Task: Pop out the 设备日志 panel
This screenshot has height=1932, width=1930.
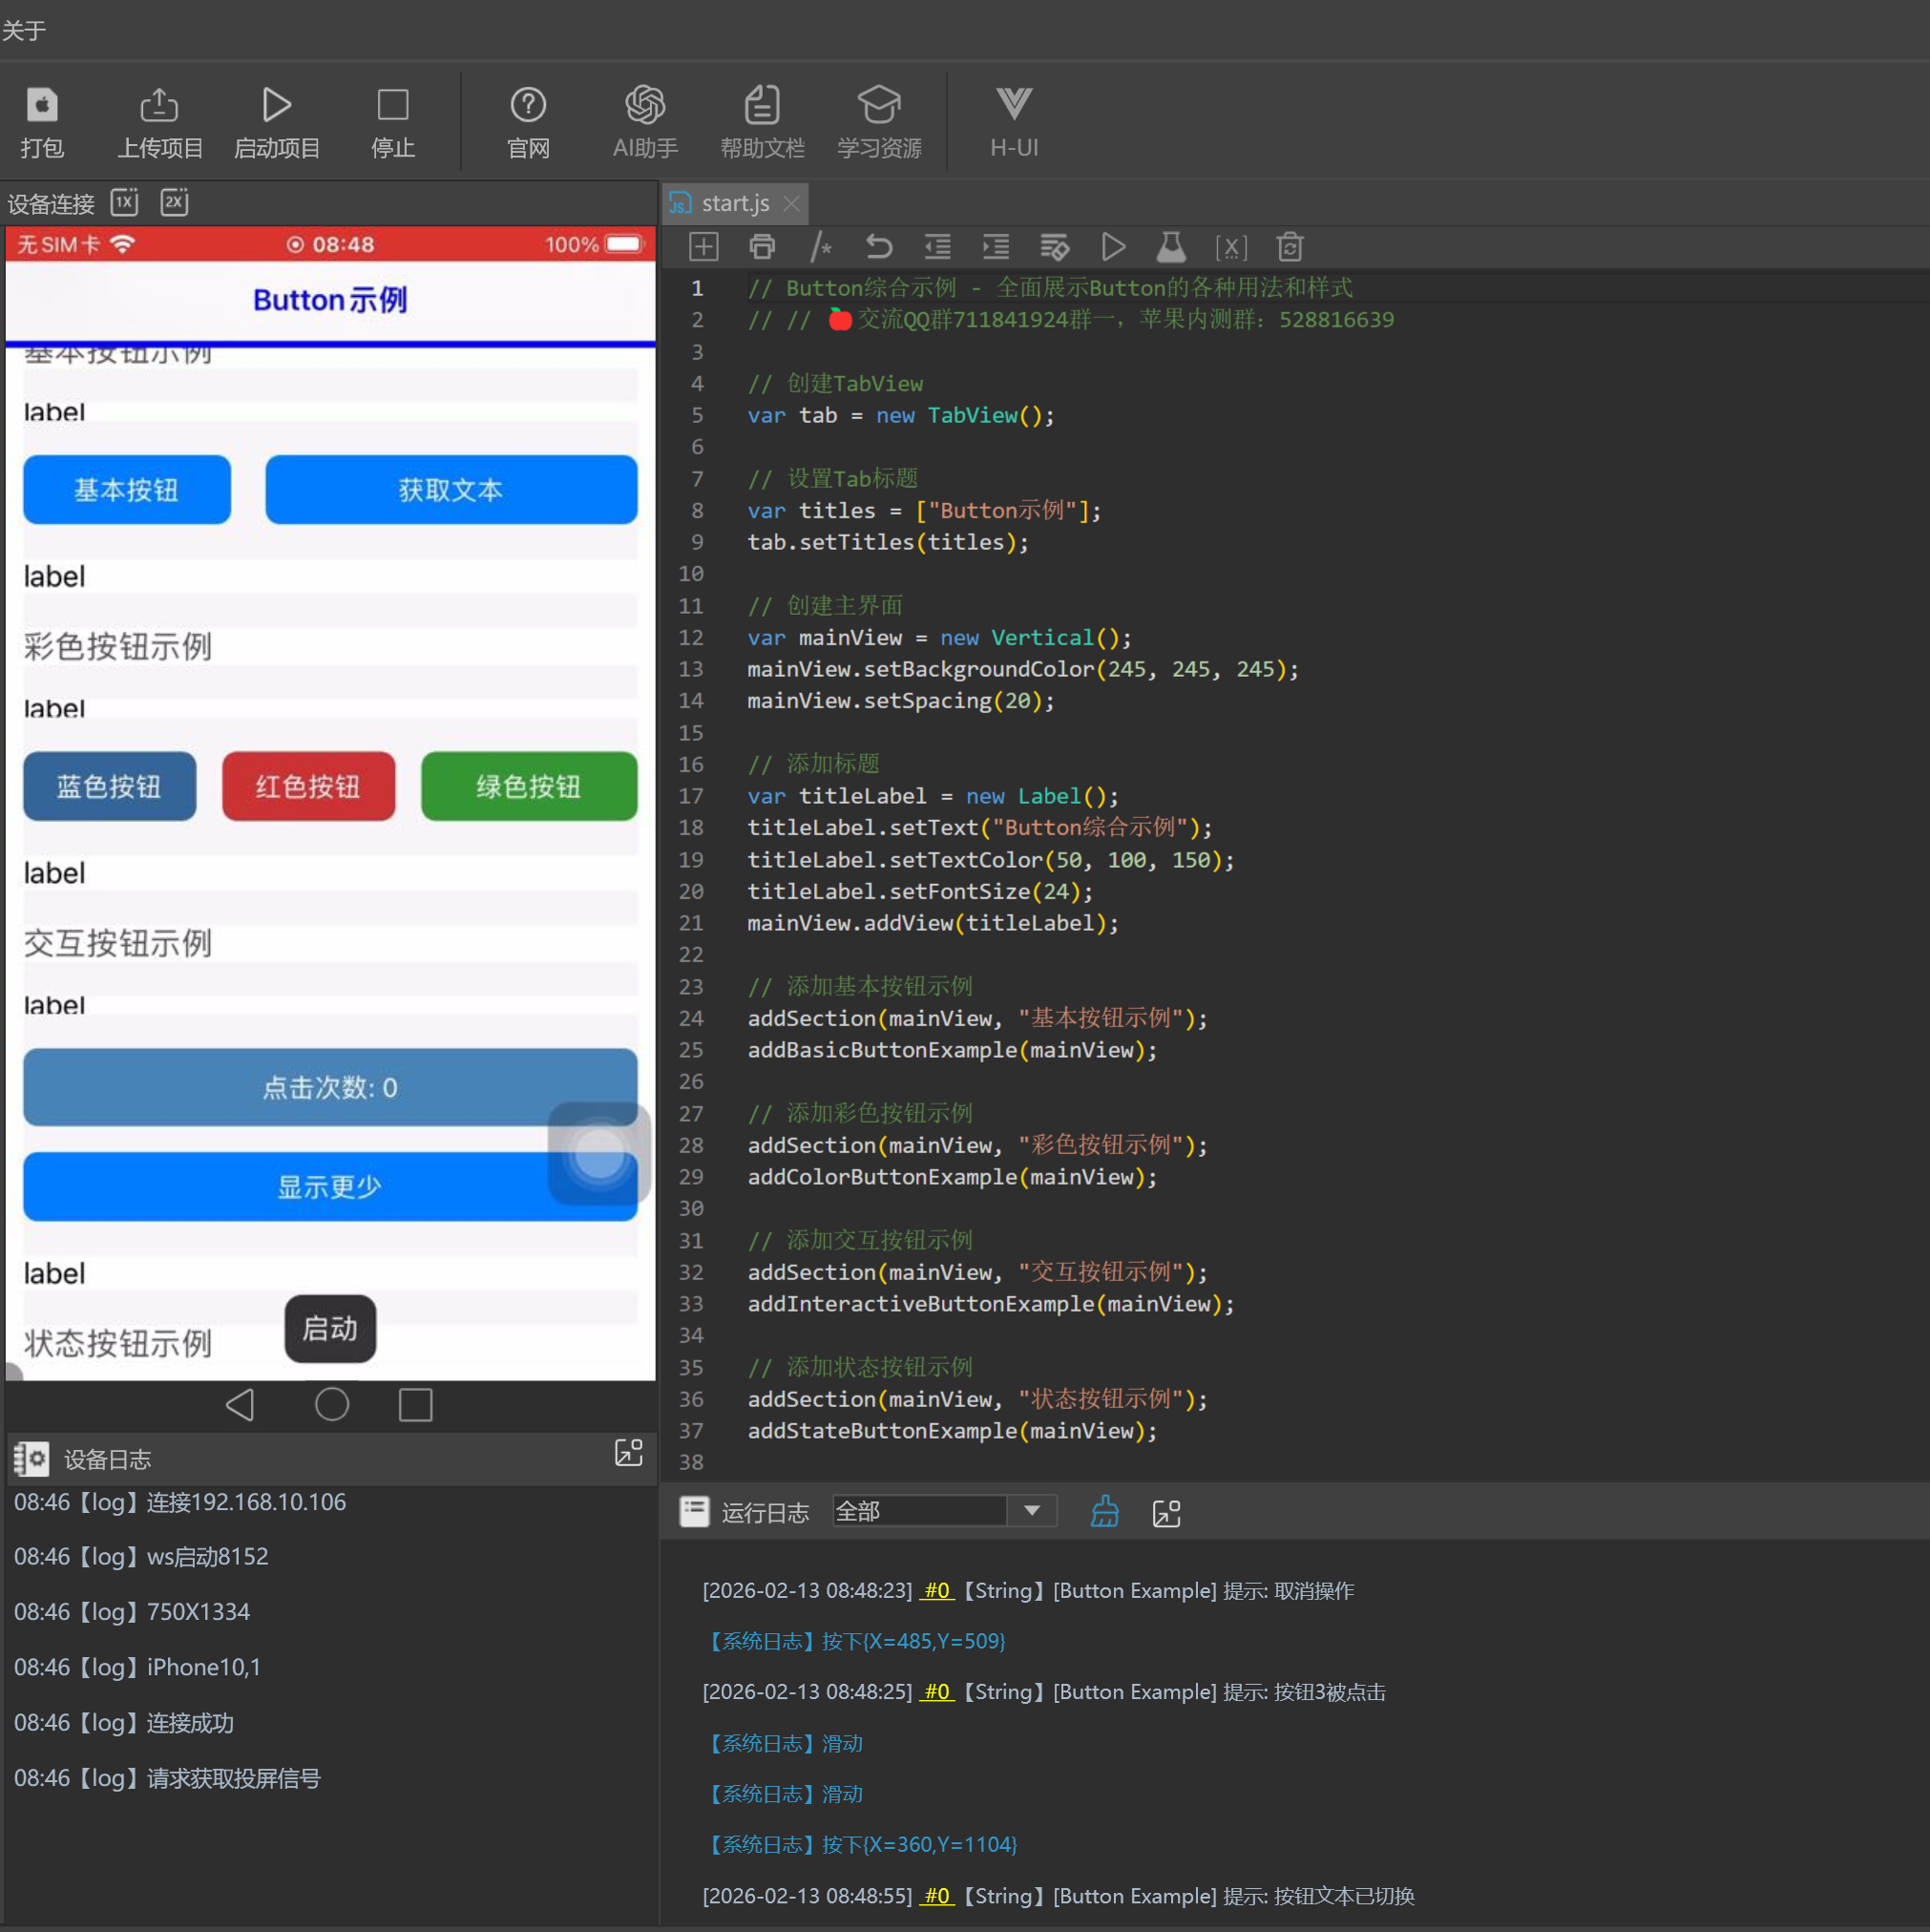Action: (628, 1453)
